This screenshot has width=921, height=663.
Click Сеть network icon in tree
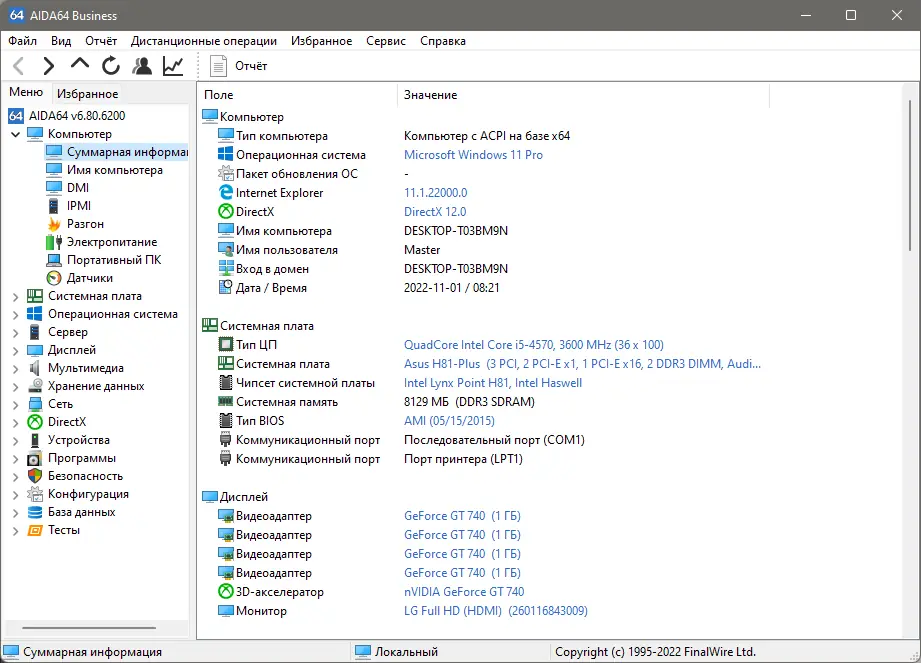point(35,404)
